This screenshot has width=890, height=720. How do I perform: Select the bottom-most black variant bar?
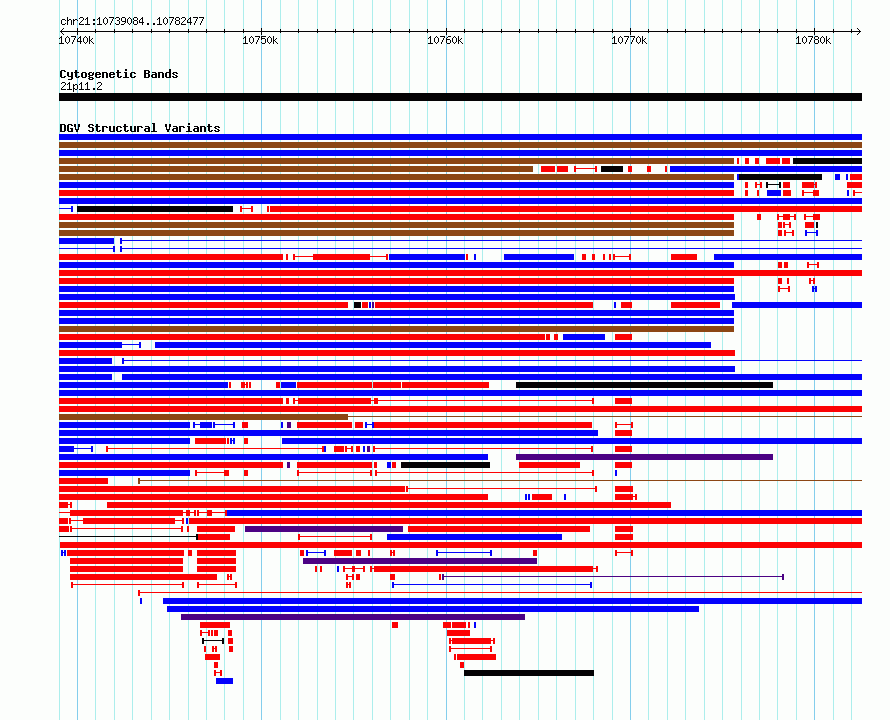click(529, 673)
